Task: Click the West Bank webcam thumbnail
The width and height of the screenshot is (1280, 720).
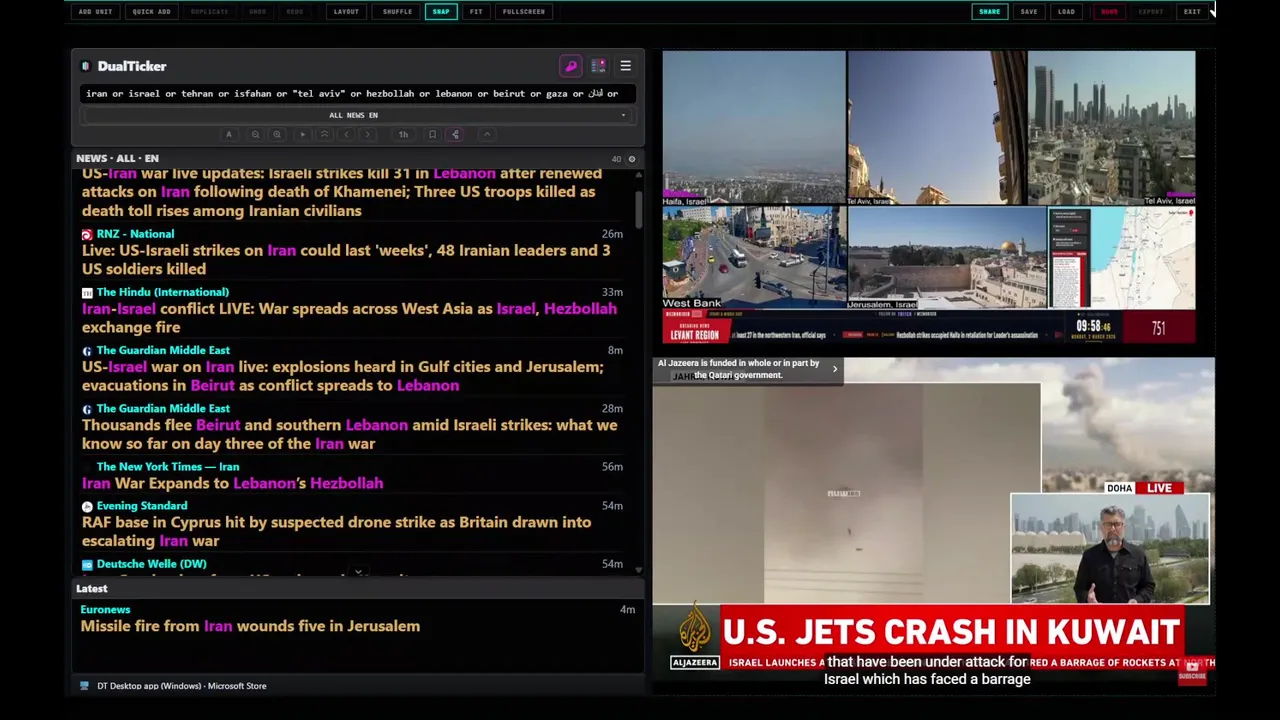Action: coord(754,257)
